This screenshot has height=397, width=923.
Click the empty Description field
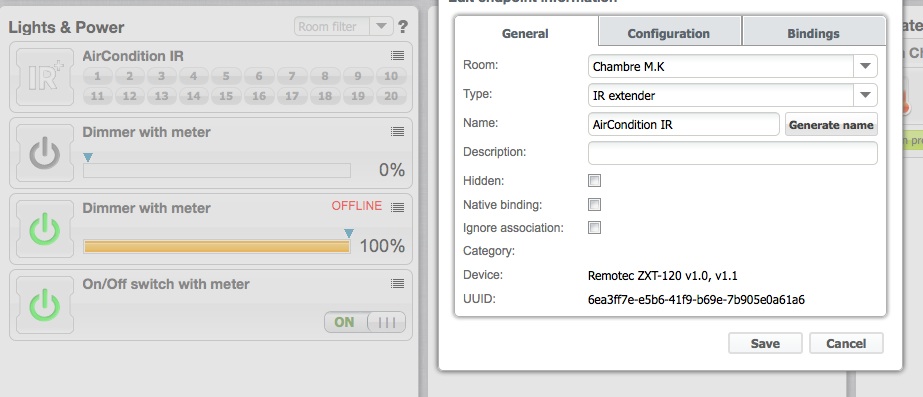[x=733, y=153]
